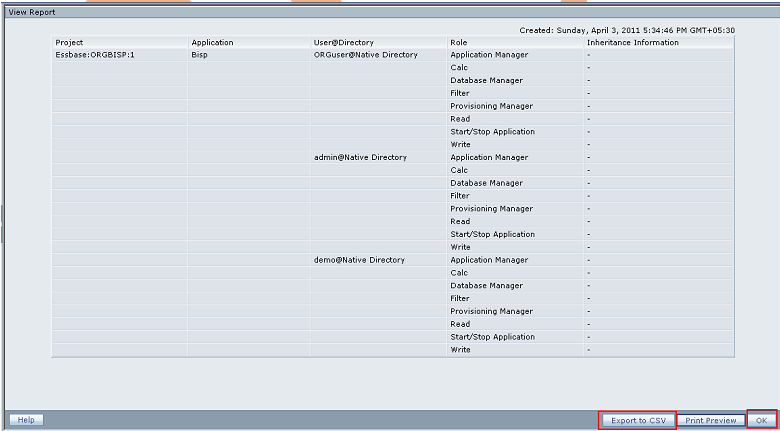The image size is (780, 431).
Task: Click the report Created timestamp text
Action: click(x=627, y=30)
